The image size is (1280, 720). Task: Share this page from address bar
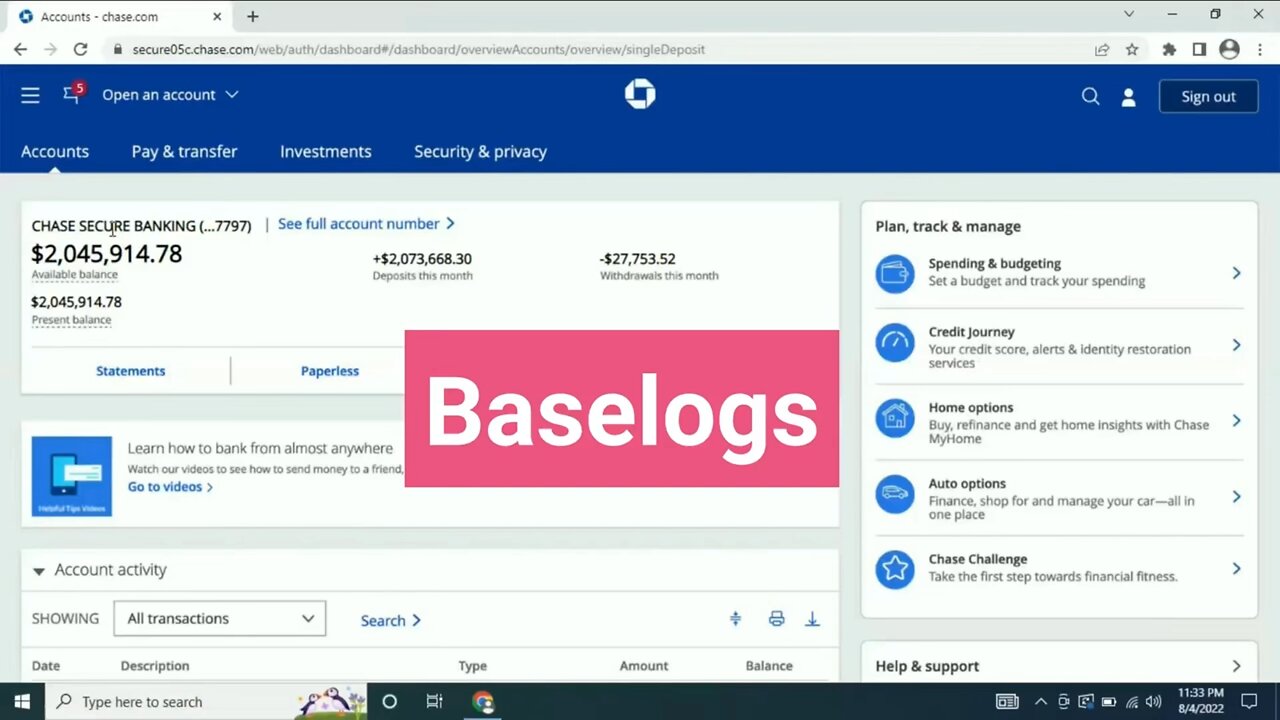click(x=1102, y=49)
